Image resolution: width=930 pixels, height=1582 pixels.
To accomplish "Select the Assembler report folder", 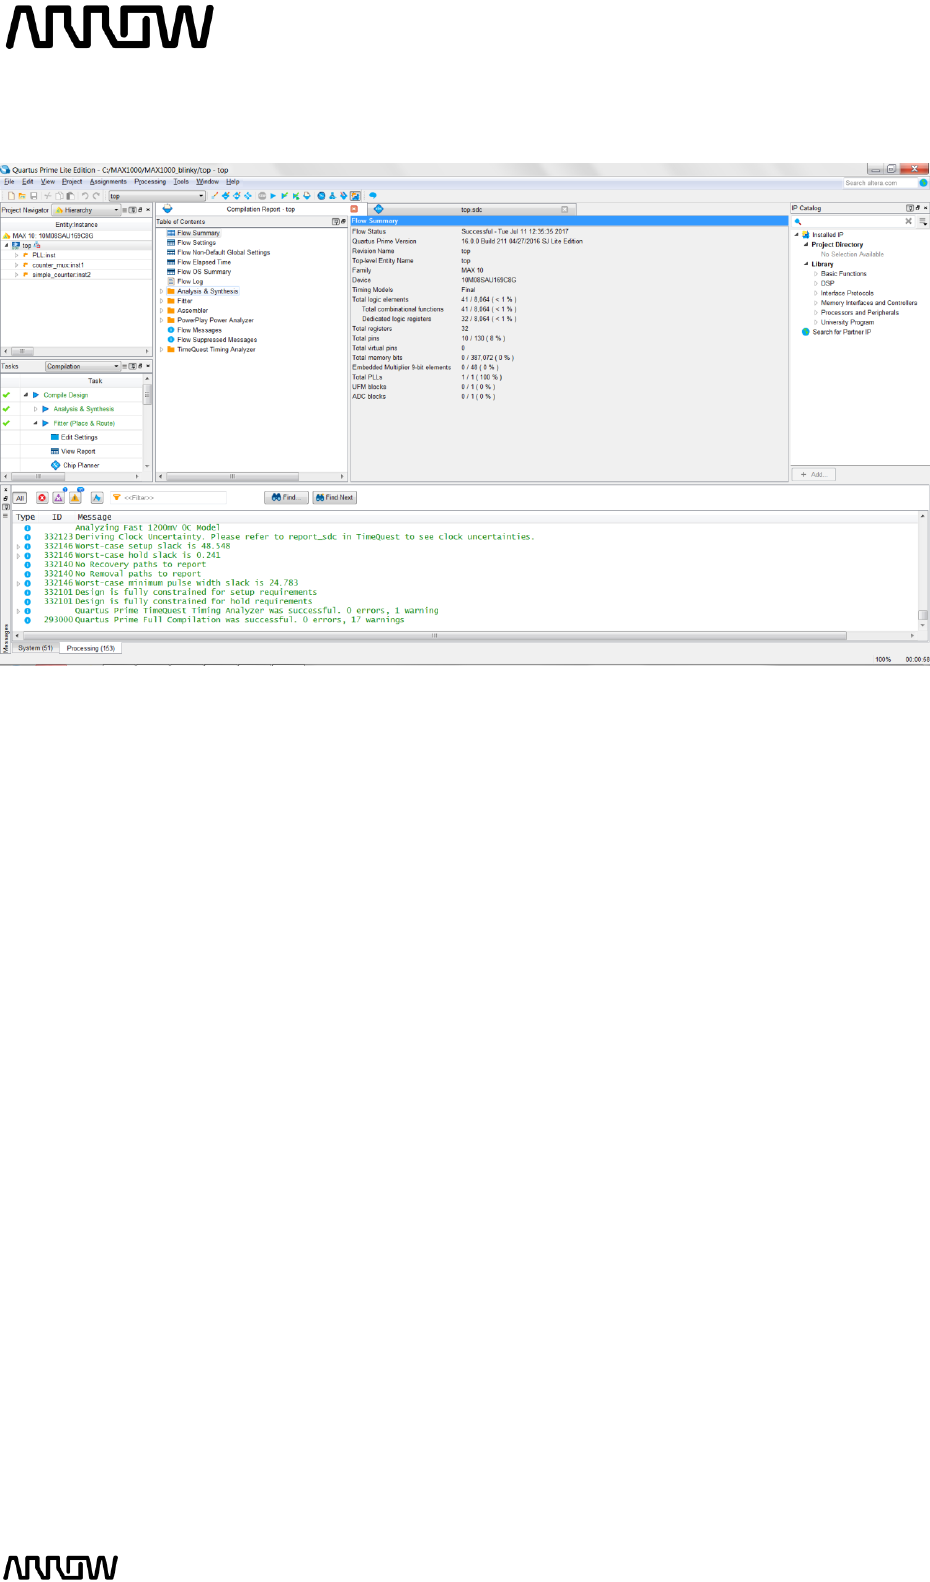I will [x=192, y=311].
